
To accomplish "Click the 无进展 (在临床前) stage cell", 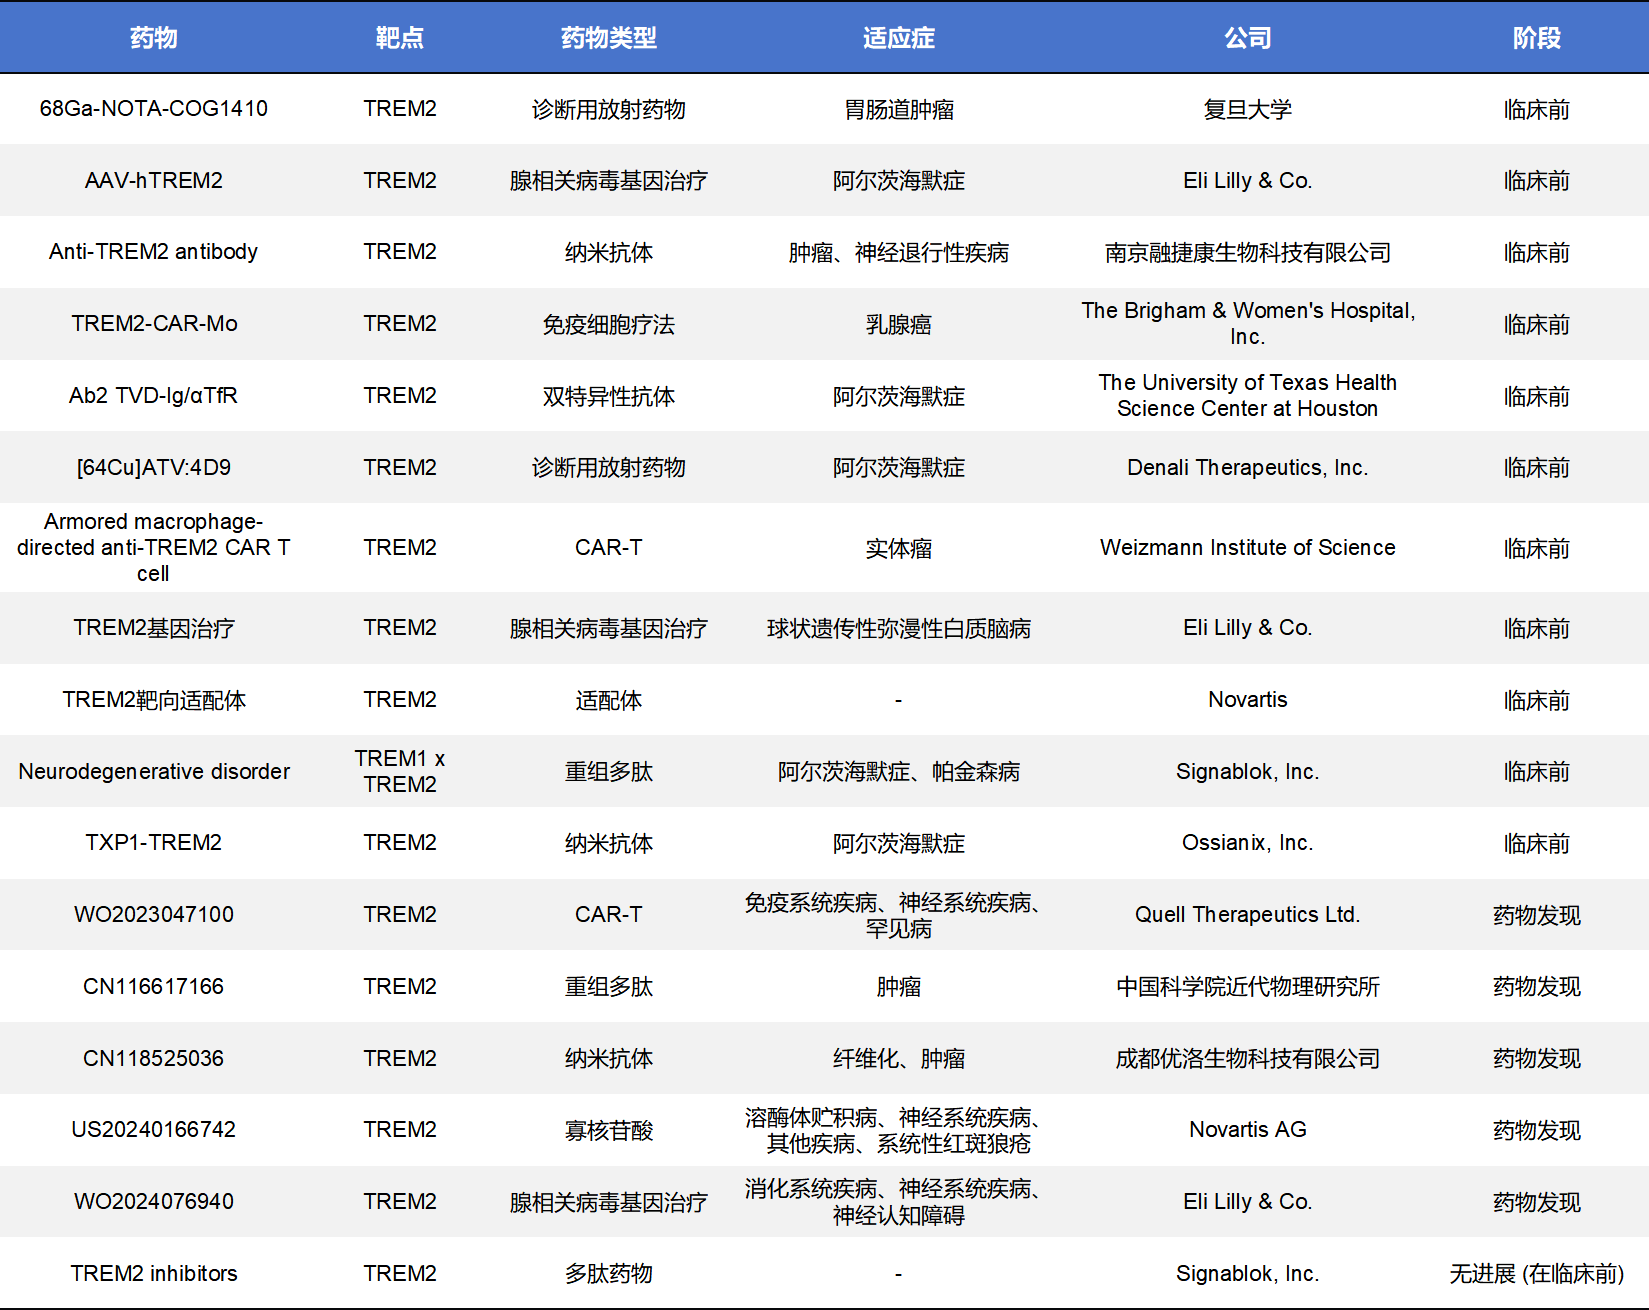I will click(x=1536, y=1274).
